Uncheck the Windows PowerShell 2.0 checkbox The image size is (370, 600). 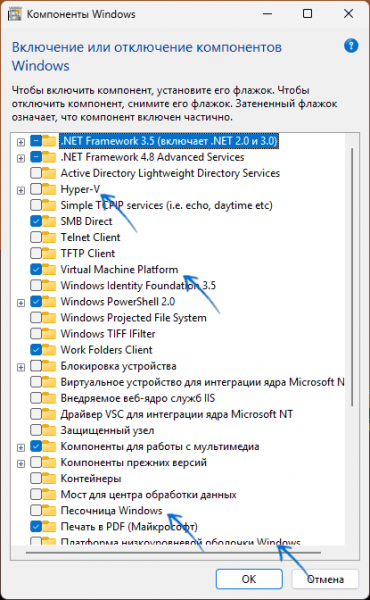pos(36,302)
